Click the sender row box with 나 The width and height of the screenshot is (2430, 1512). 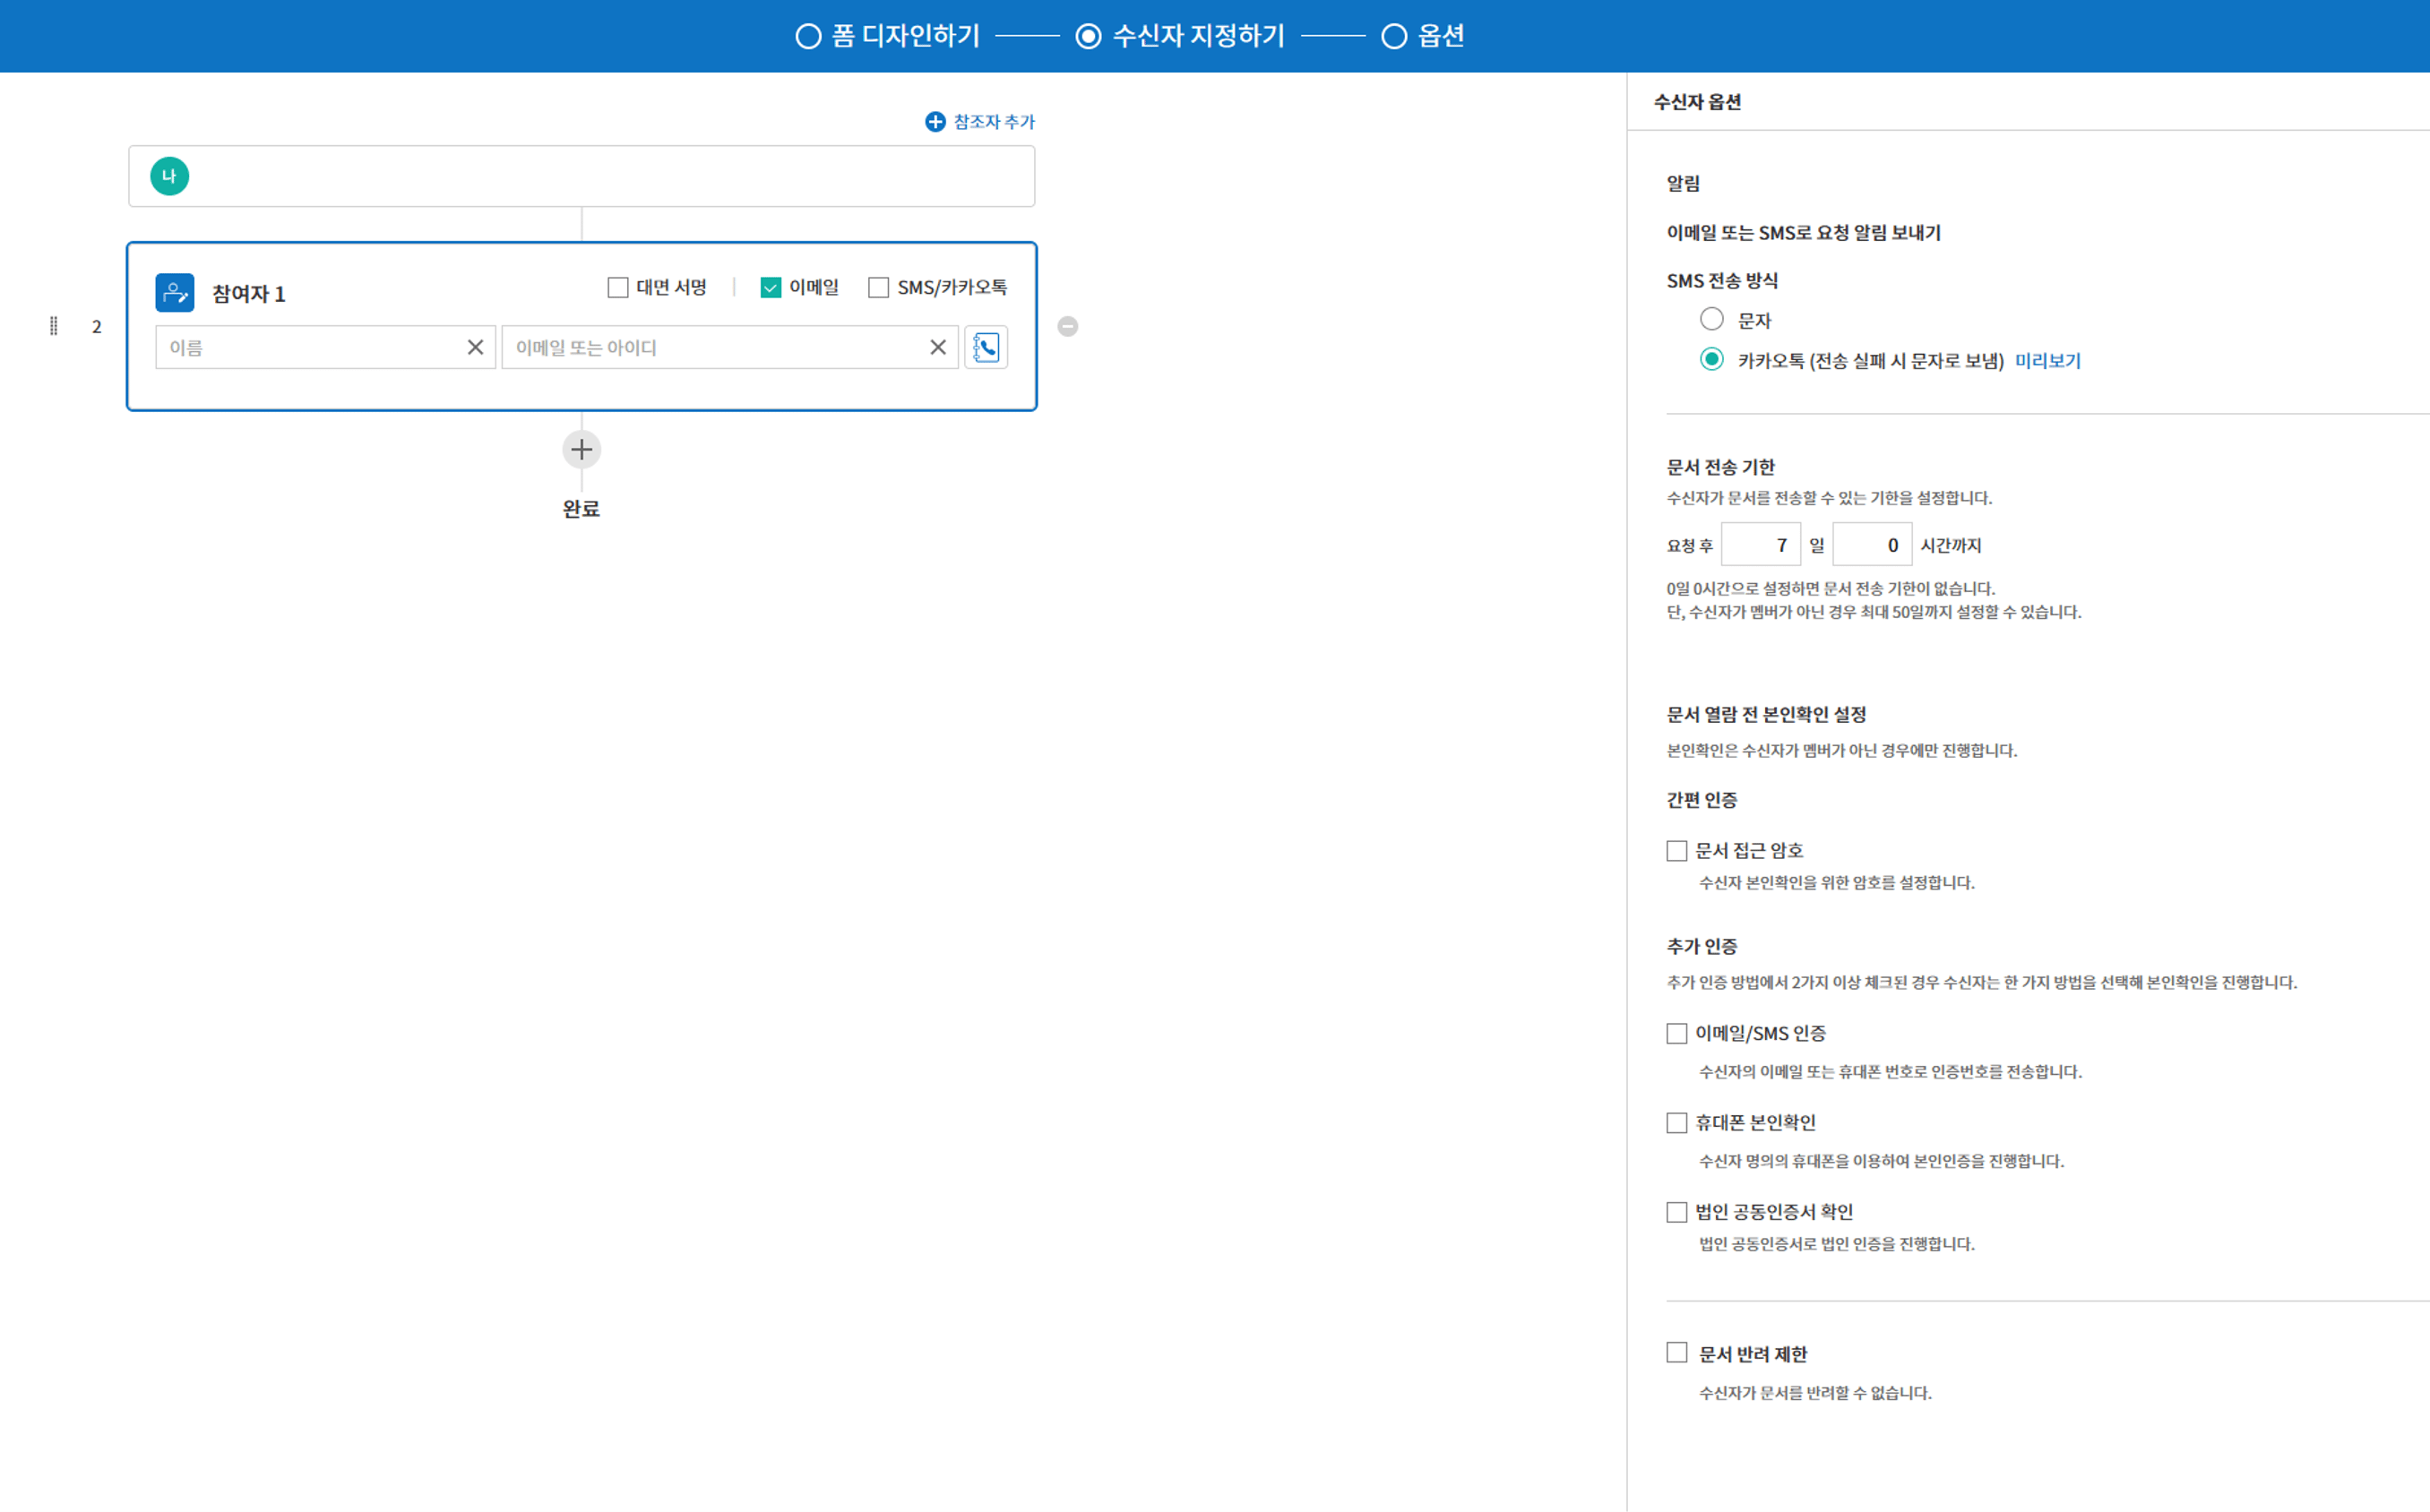(x=581, y=176)
